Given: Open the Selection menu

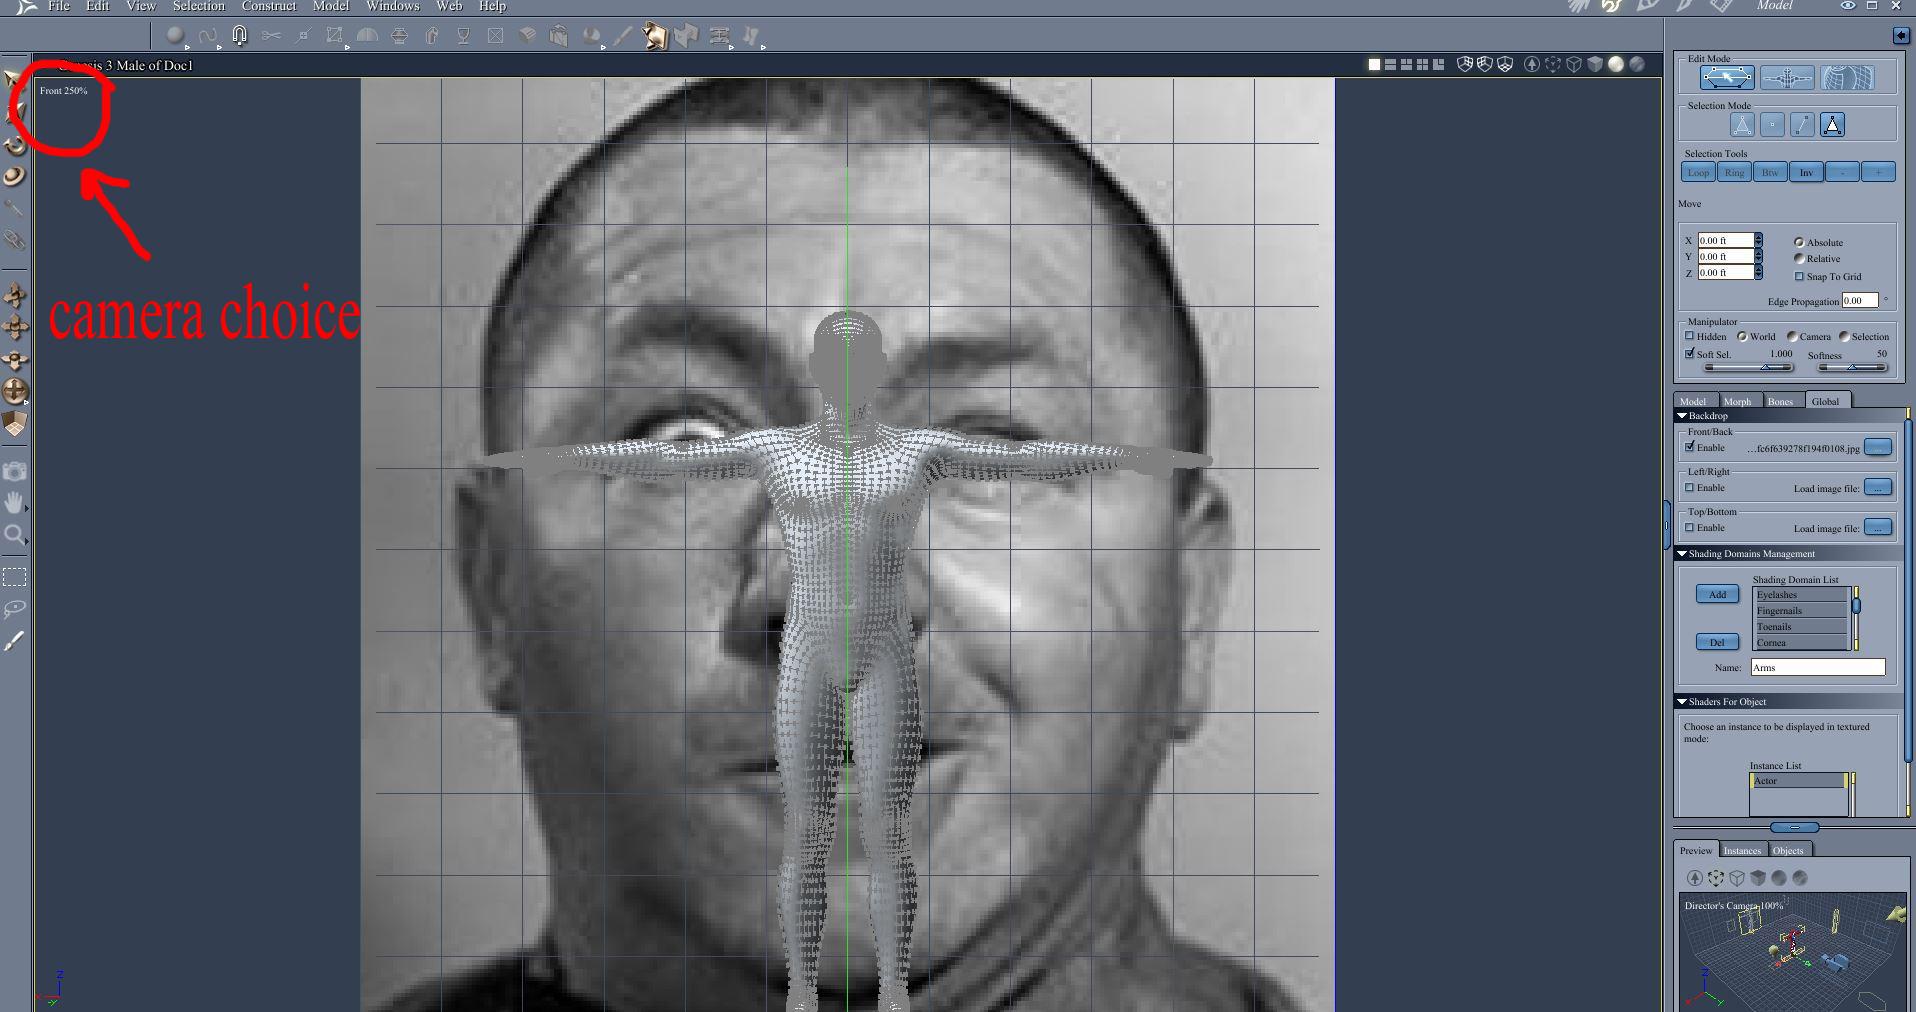Looking at the screenshot, I should [x=199, y=6].
